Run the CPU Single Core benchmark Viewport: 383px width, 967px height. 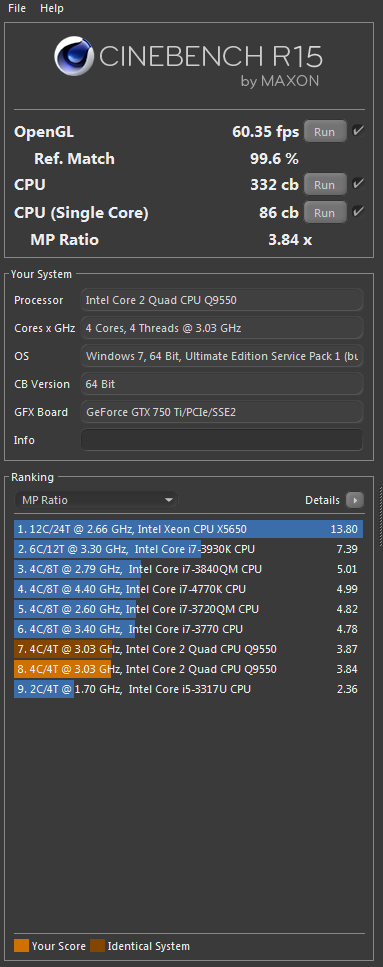[324, 213]
